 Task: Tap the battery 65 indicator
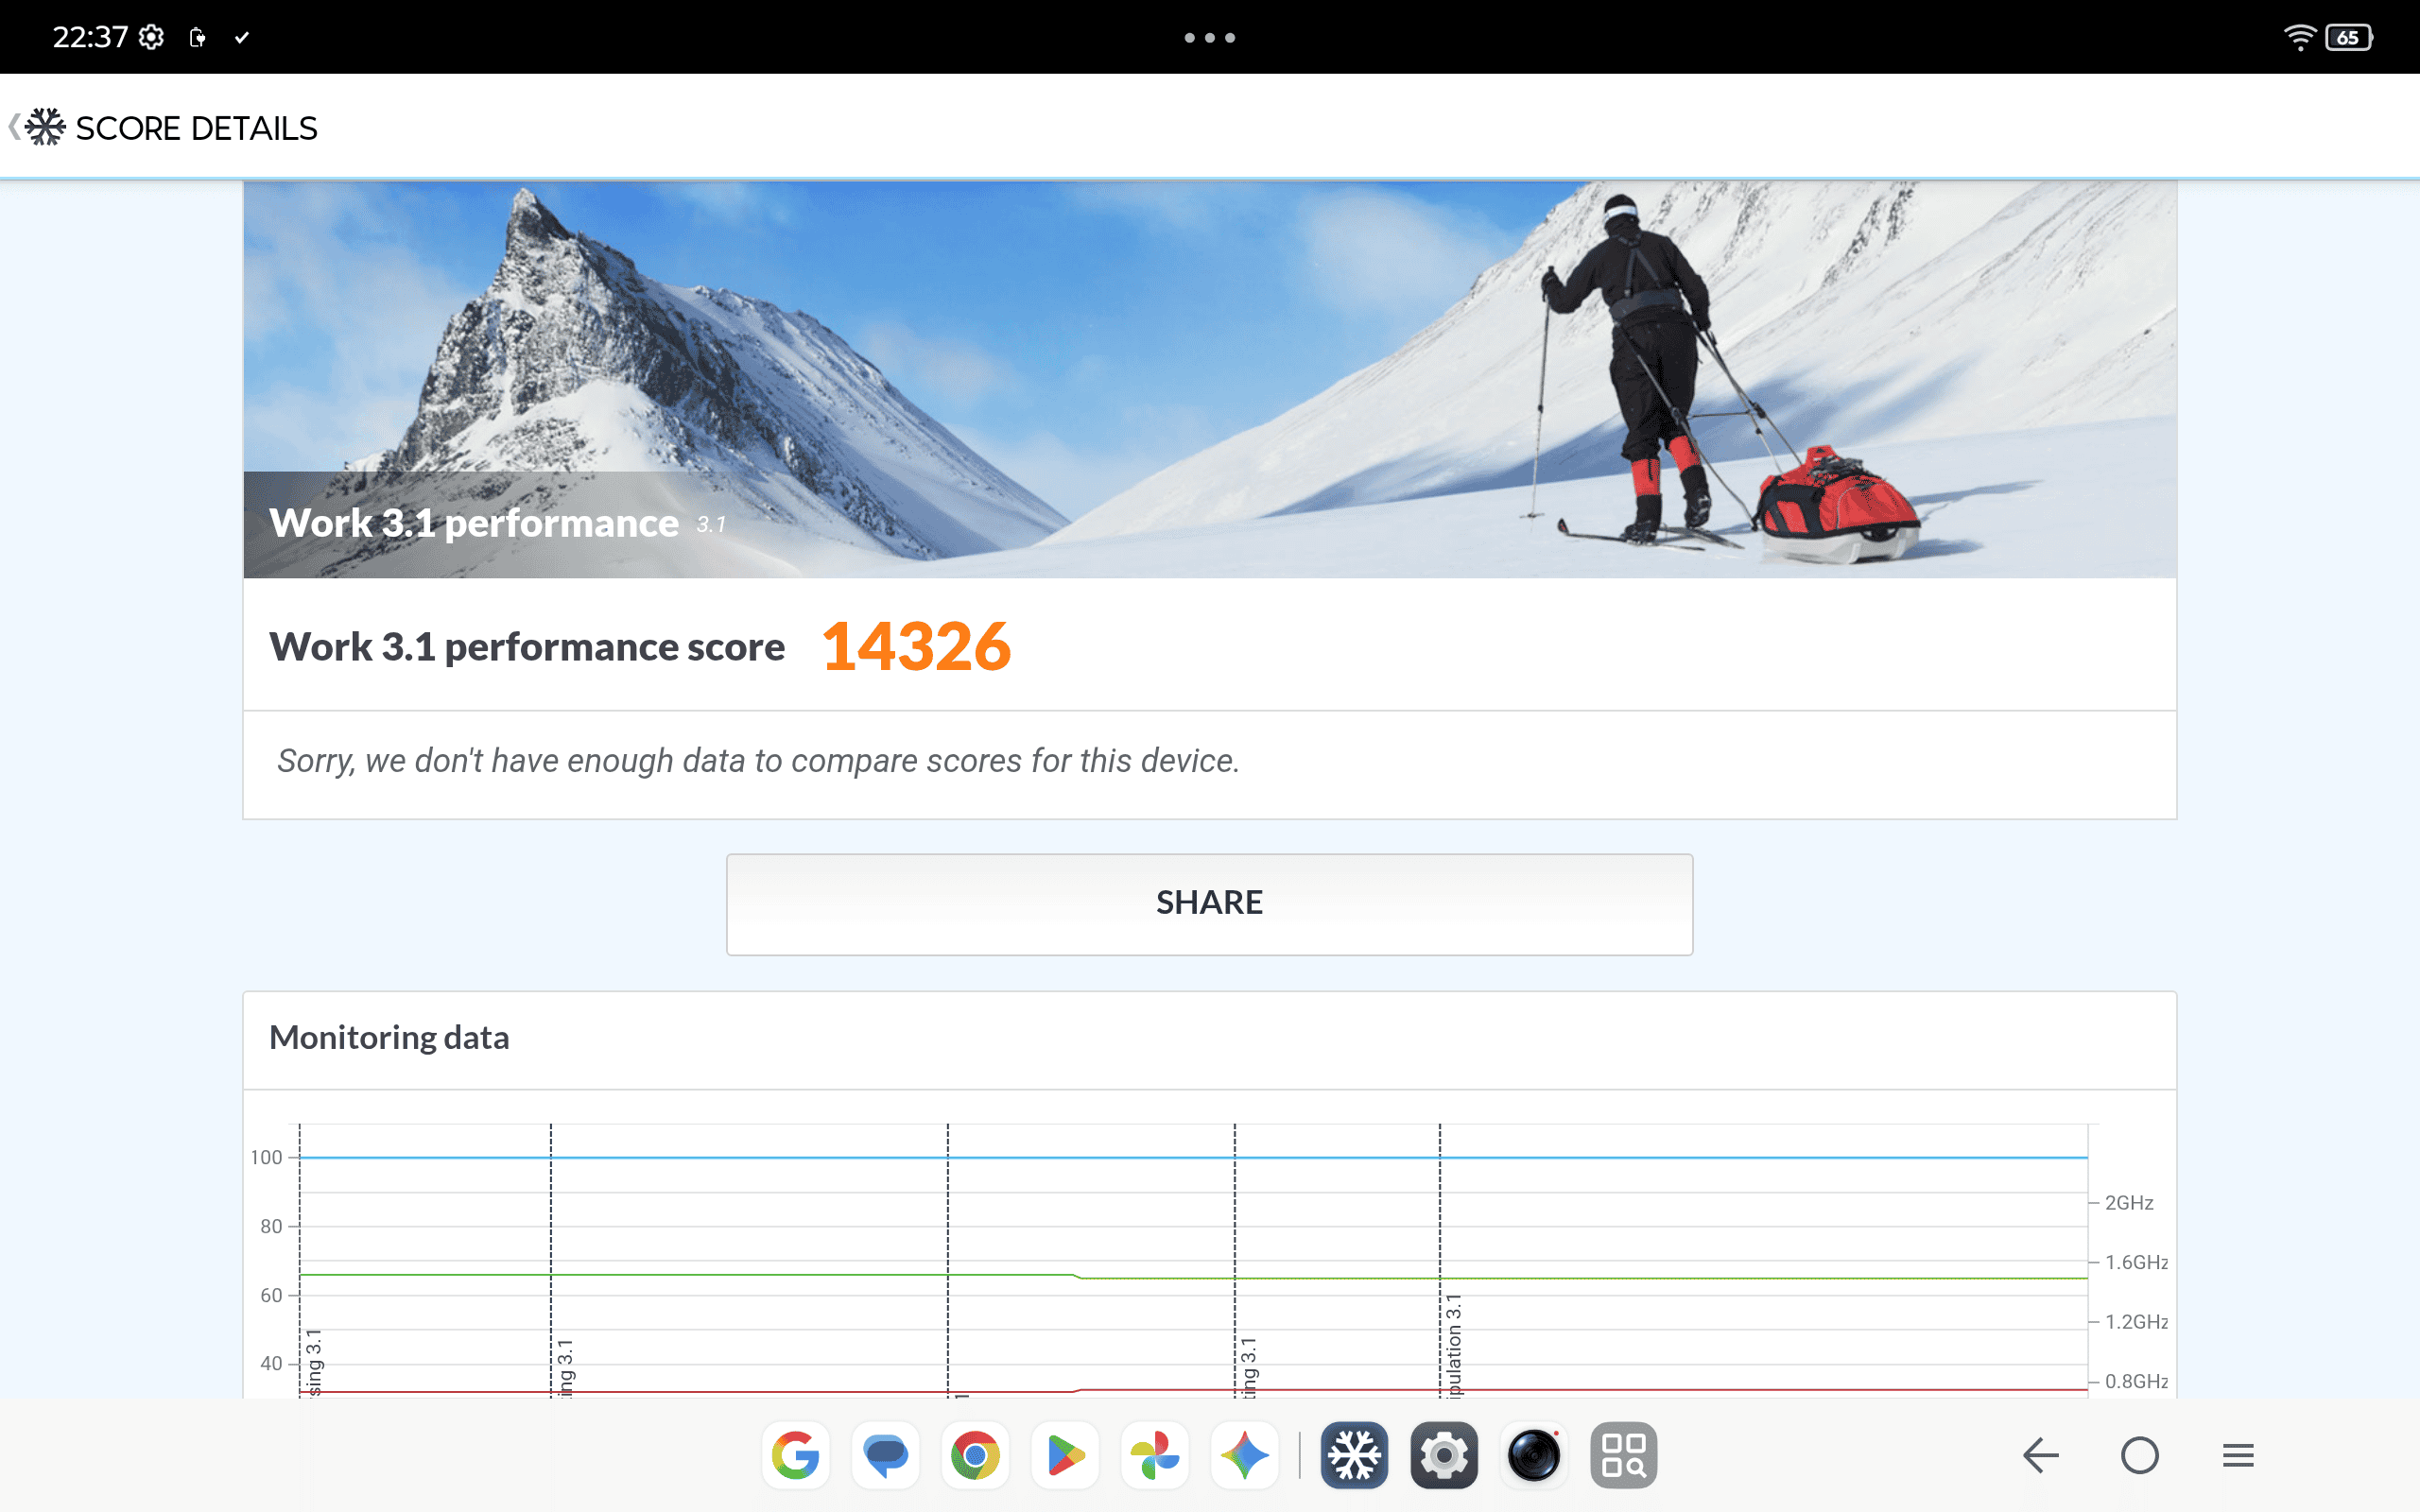point(2349,37)
